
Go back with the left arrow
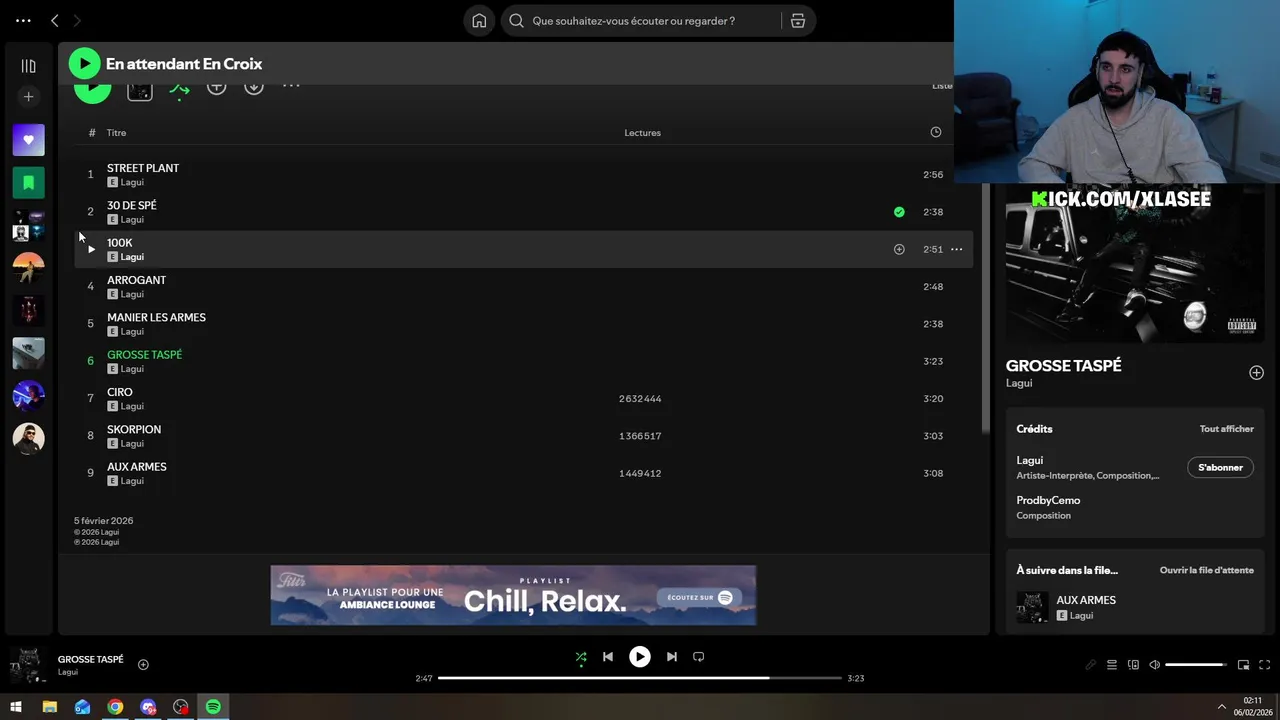pos(55,20)
